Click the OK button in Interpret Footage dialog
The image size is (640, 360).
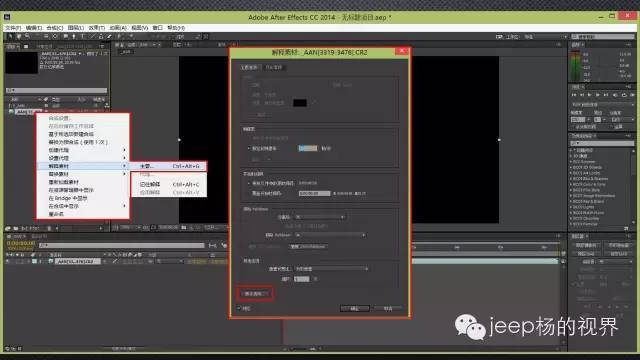coord(354,309)
